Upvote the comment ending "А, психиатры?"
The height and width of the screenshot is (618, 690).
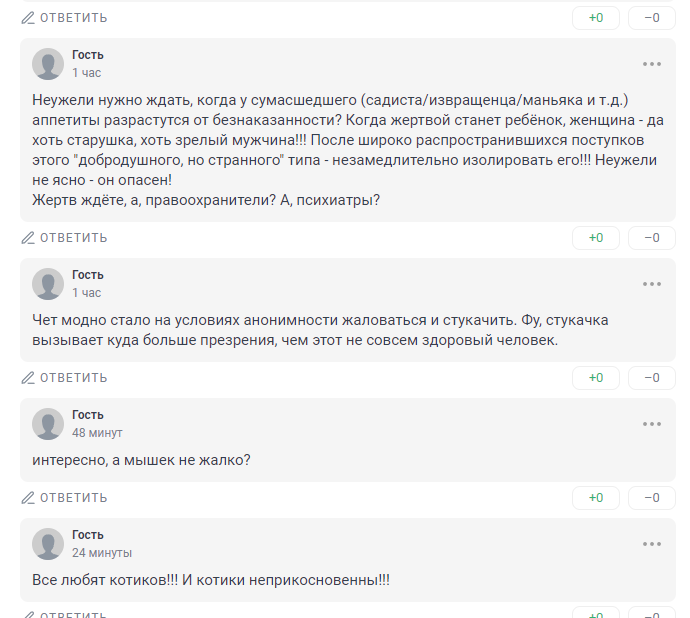click(x=596, y=238)
